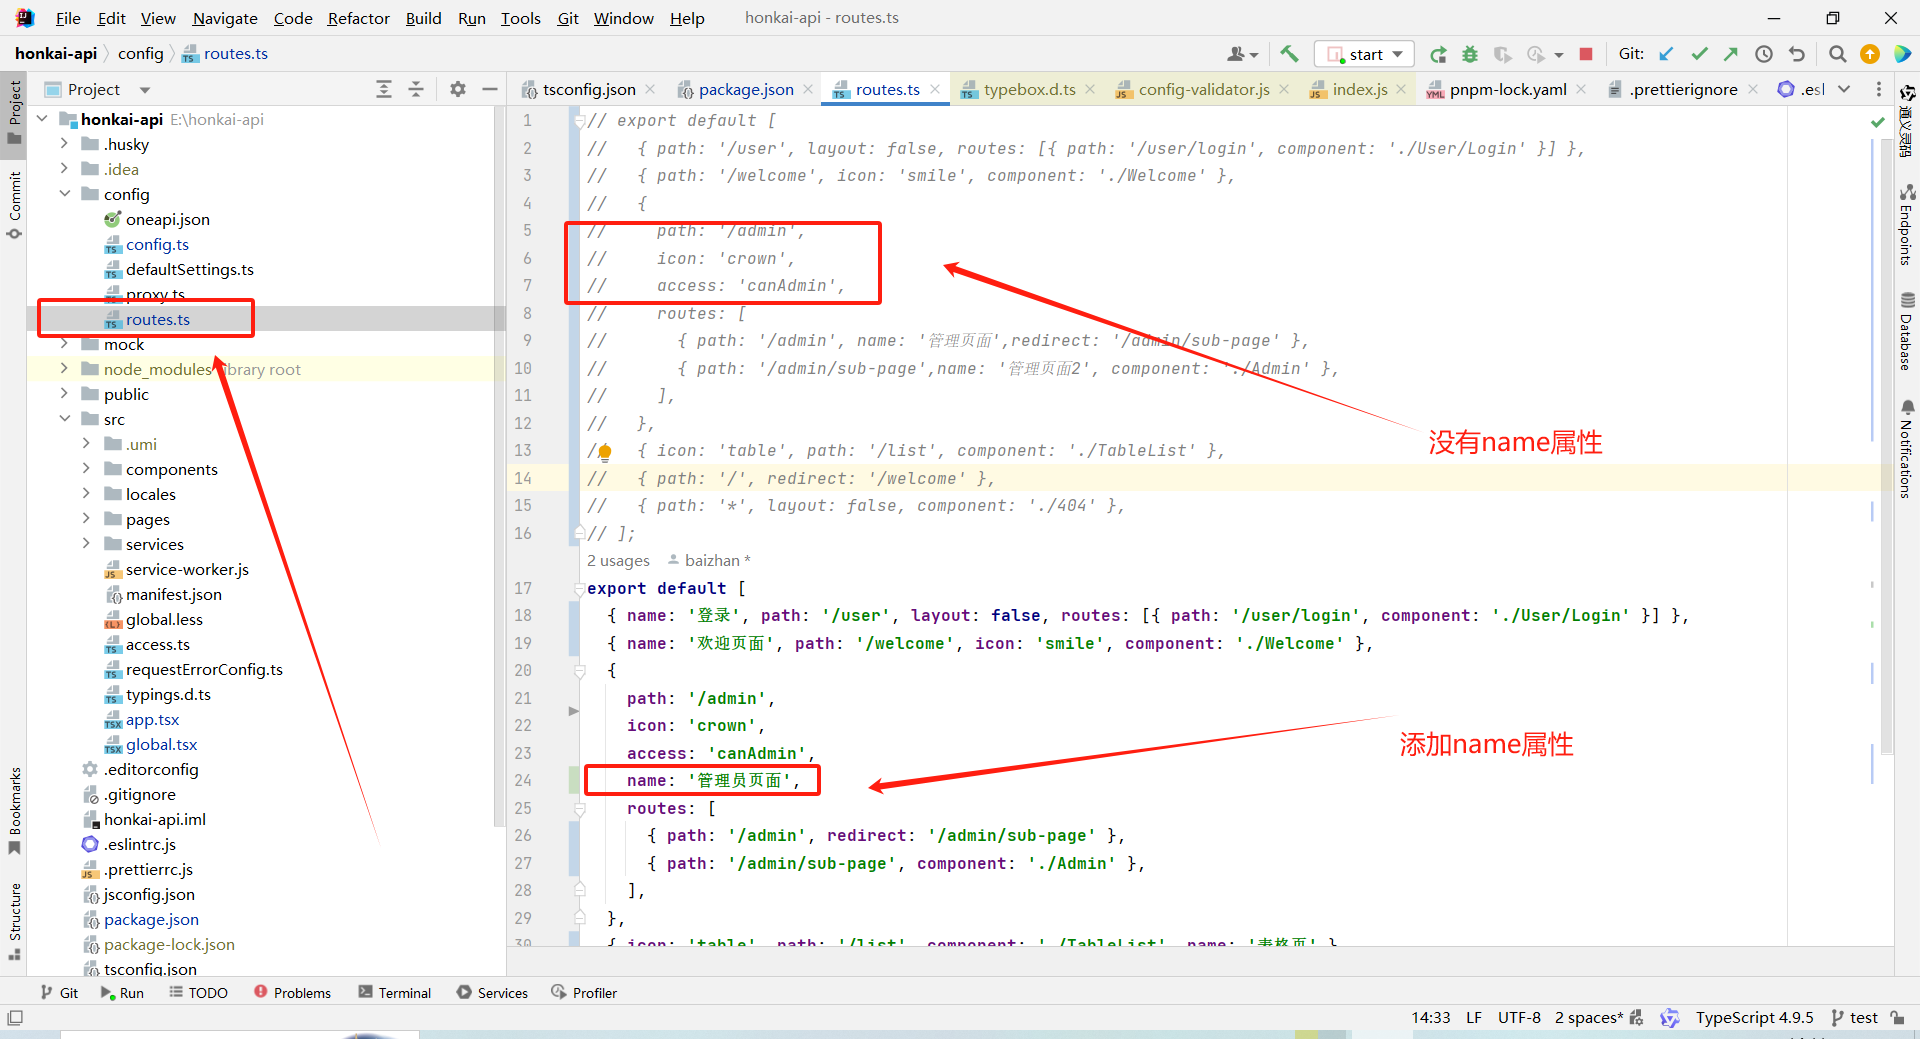Show hidden editor tabs dropdown
The width and height of the screenshot is (1920, 1039).
tap(1844, 89)
